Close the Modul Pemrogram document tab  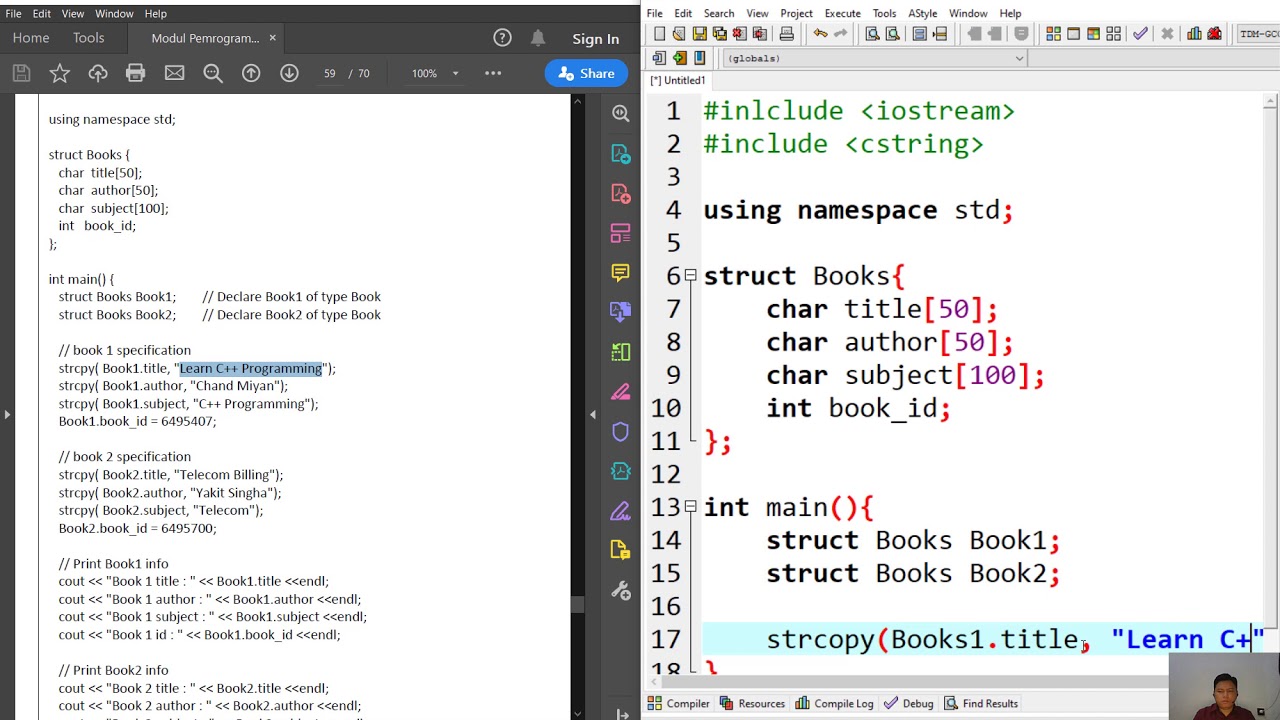point(272,38)
